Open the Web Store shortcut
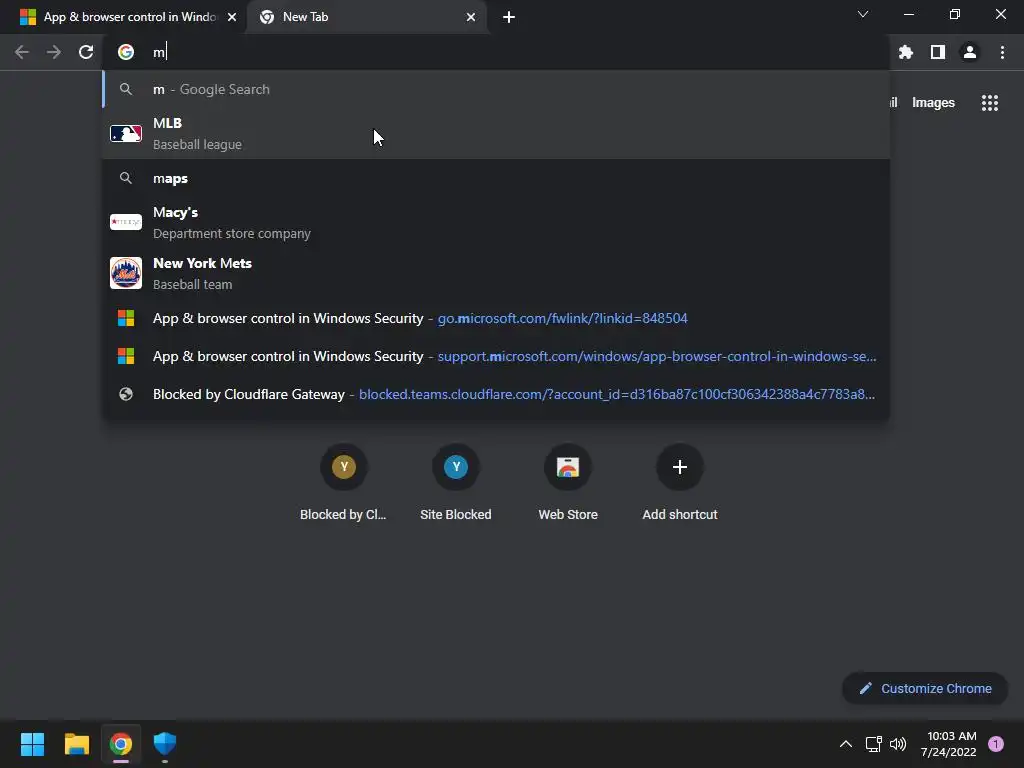The height and width of the screenshot is (768, 1024). 568,482
